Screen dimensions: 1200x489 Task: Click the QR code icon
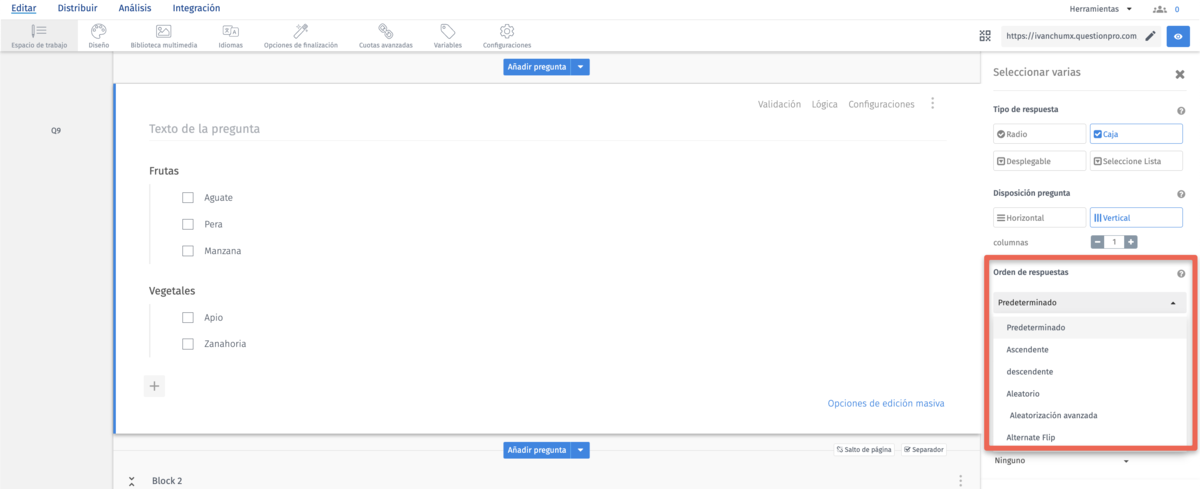[x=985, y=36]
